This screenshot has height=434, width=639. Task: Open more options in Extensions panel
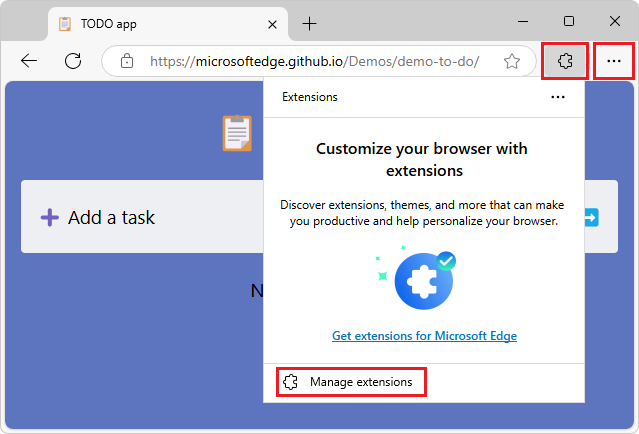[x=557, y=97]
